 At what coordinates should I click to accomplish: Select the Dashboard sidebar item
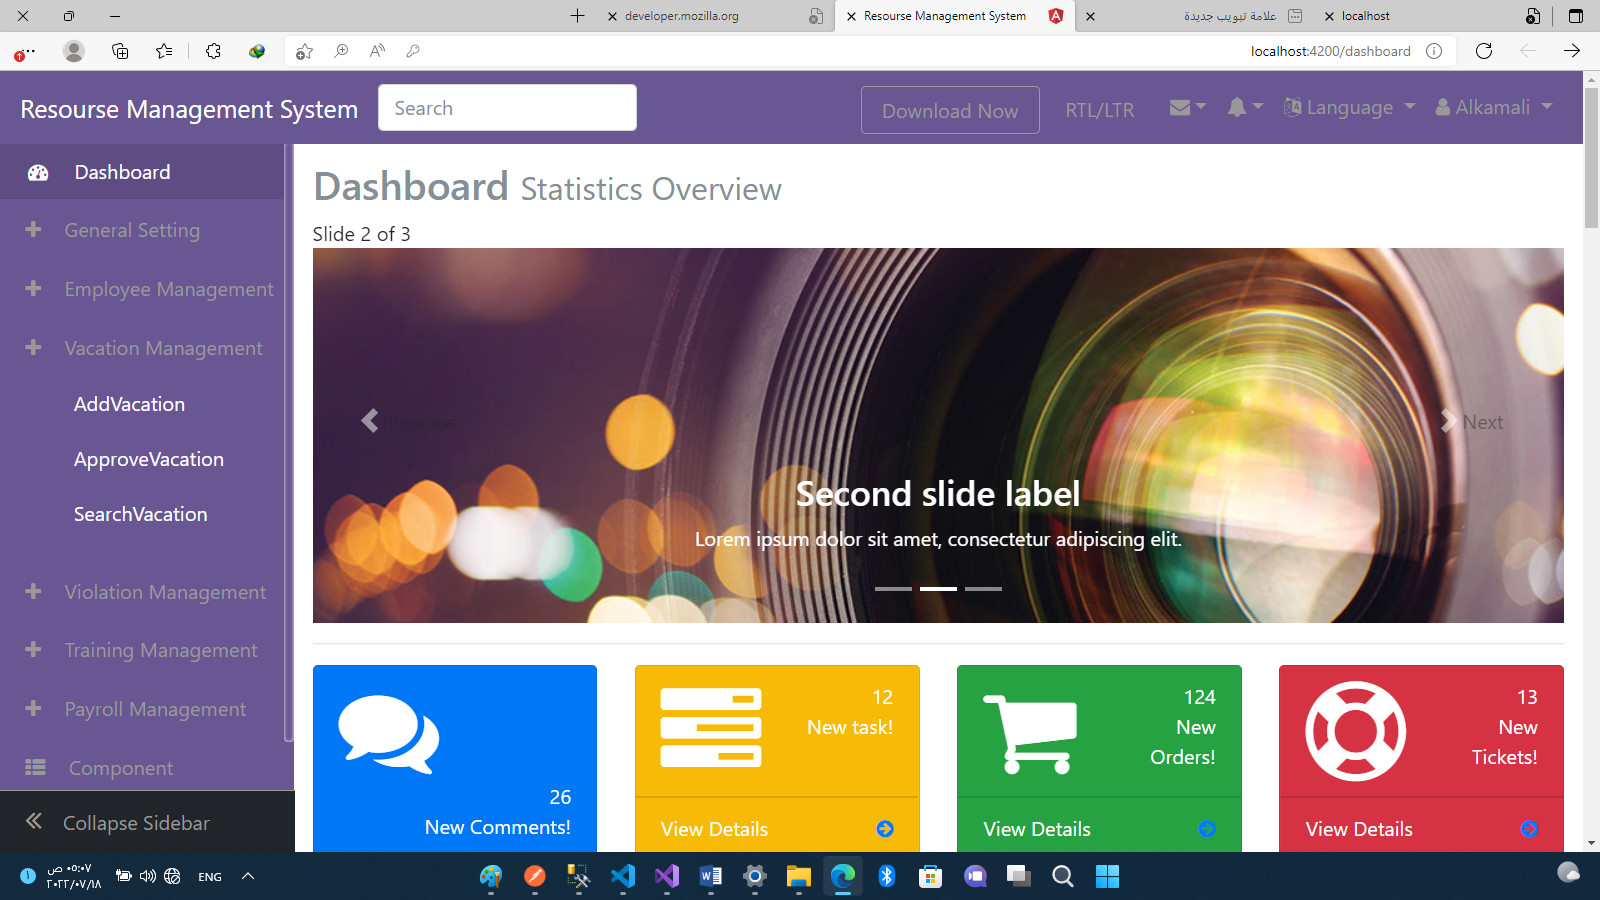pyautogui.click(x=142, y=172)
